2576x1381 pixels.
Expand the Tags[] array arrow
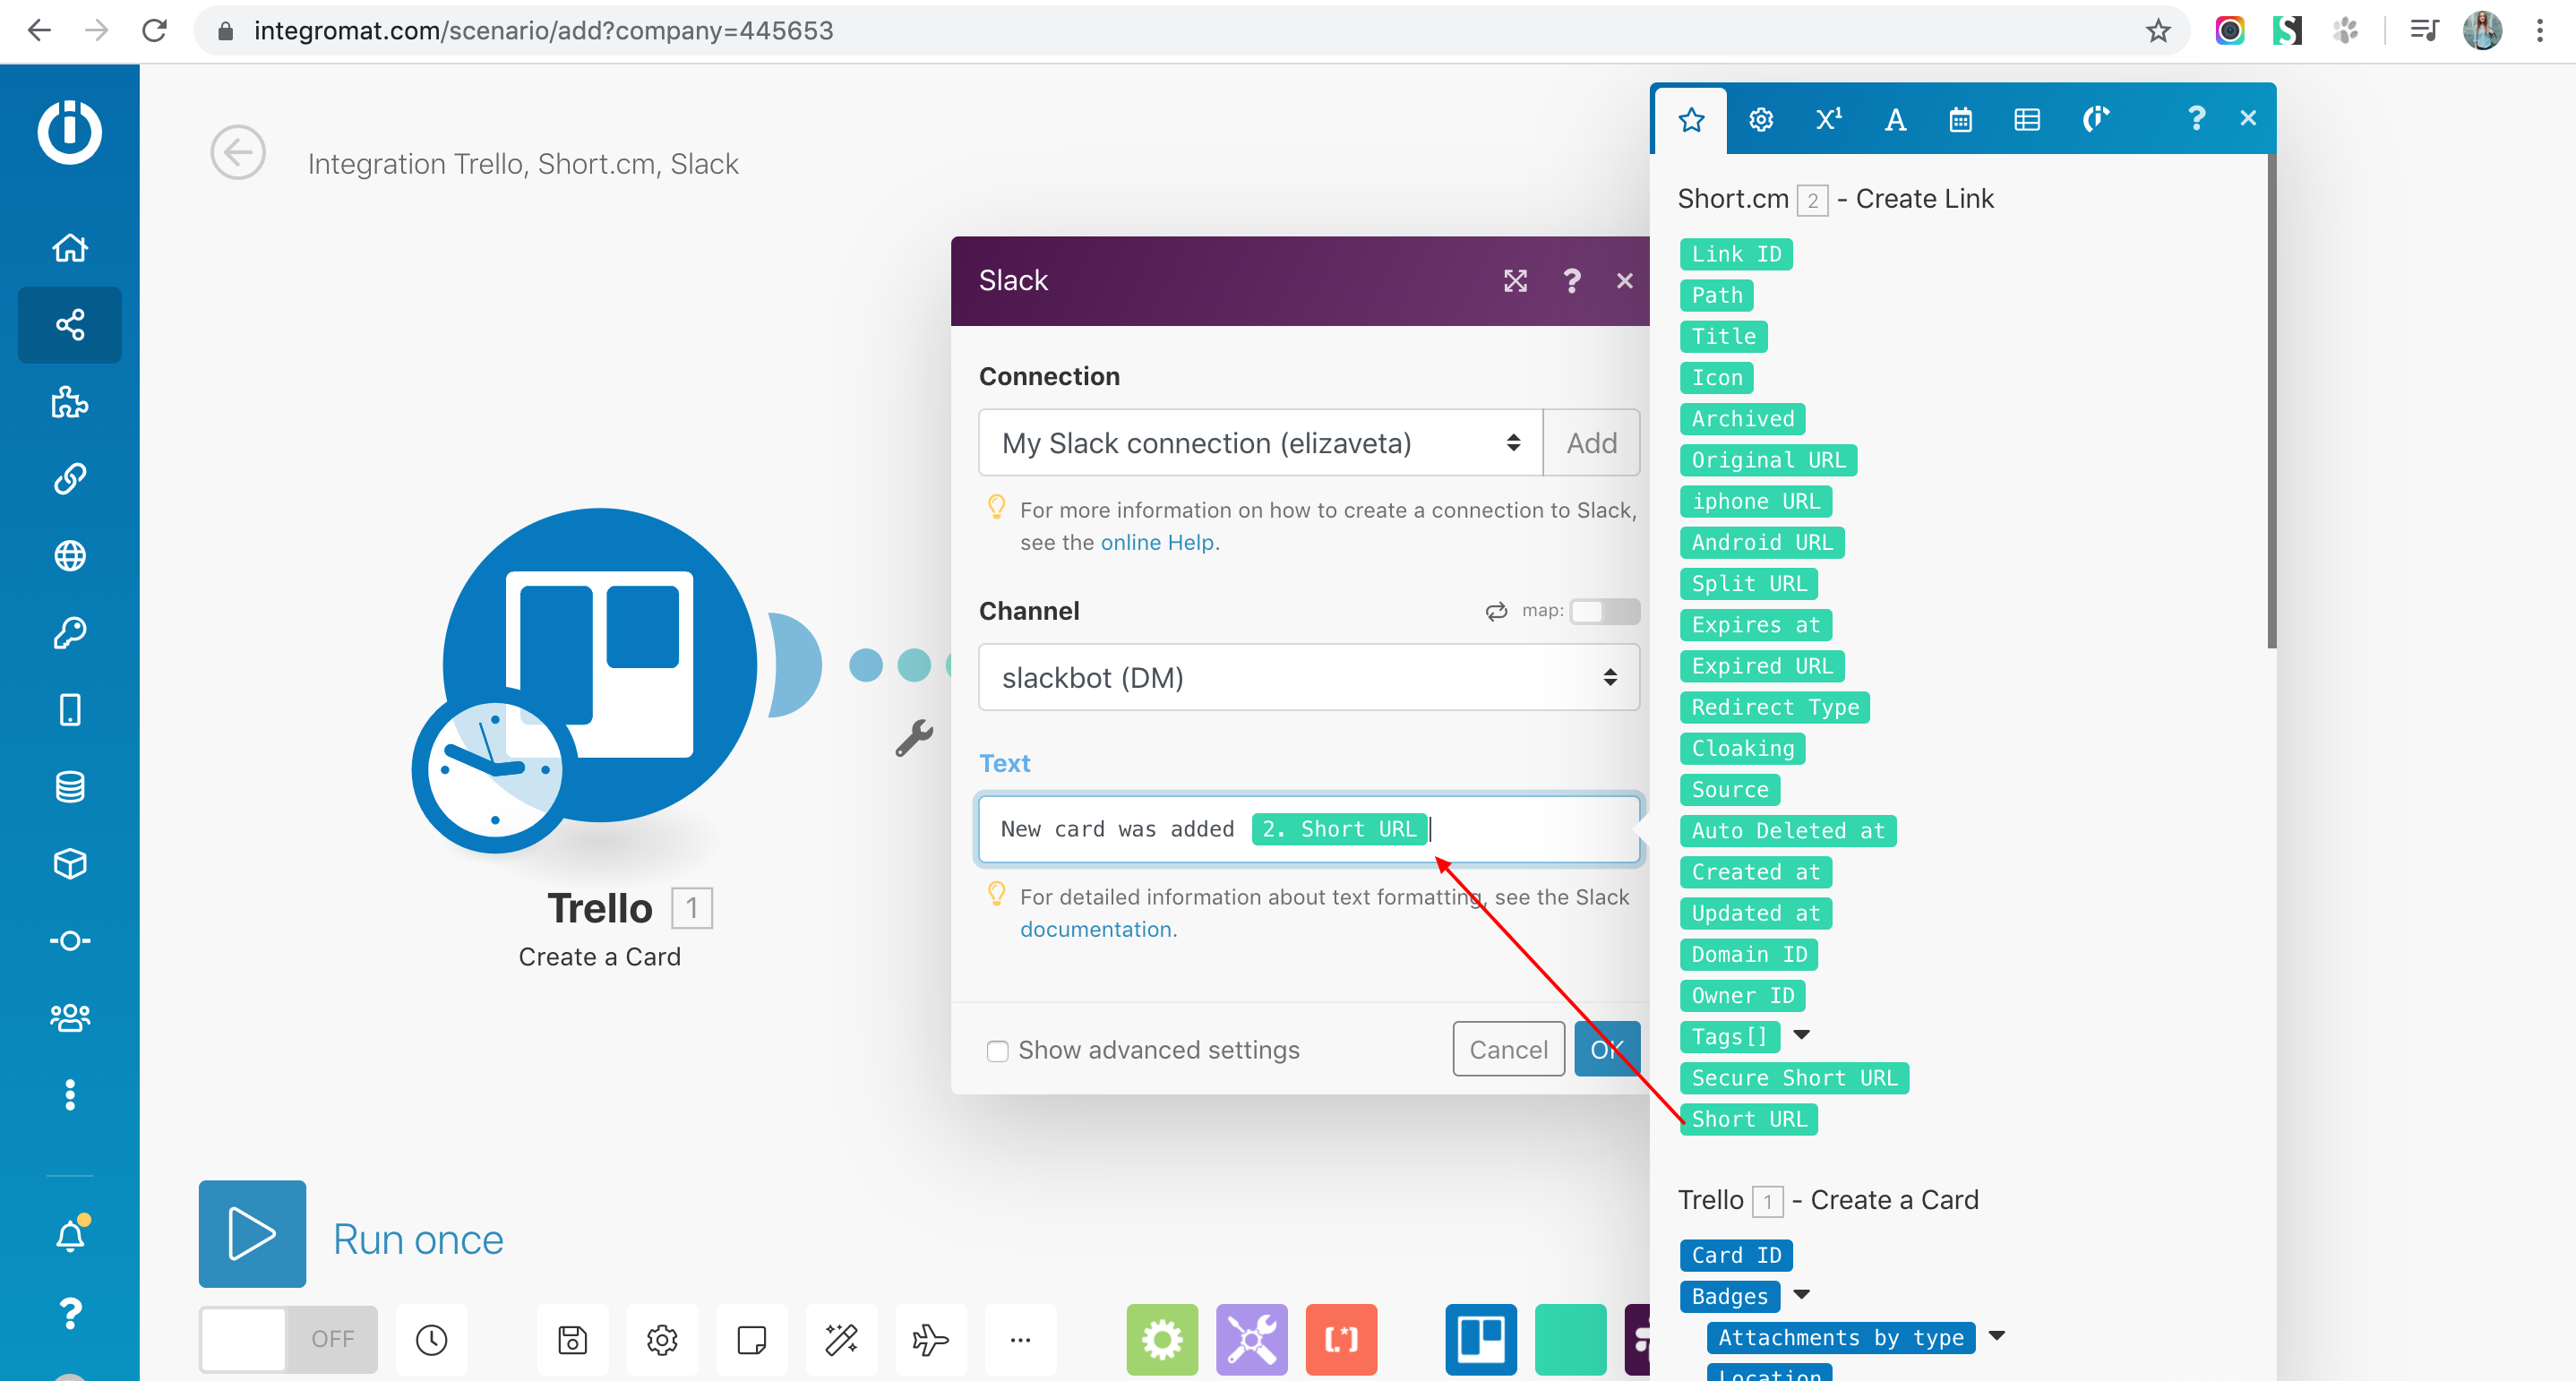tap(1801, 1036)
